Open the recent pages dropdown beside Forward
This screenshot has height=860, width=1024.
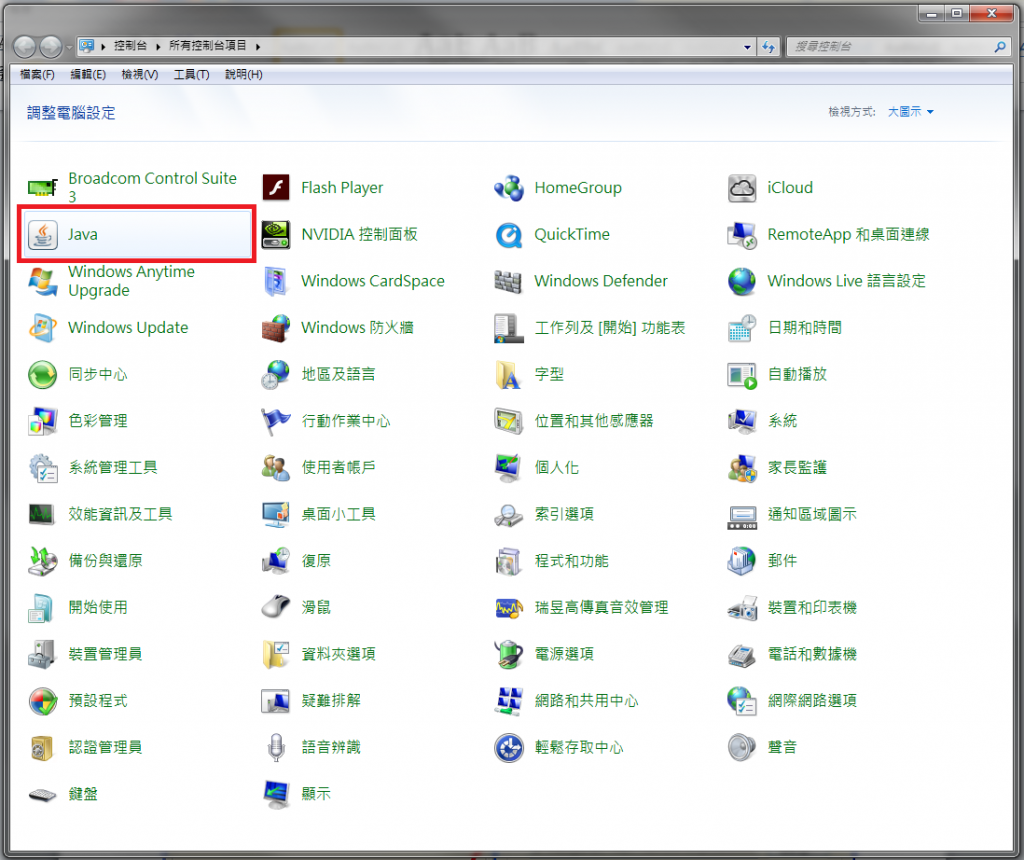(x=69, y=47)
